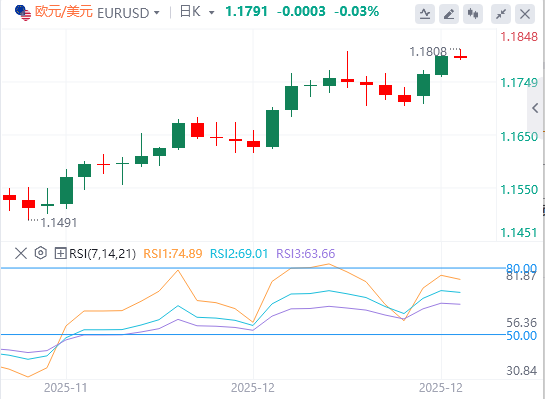Click the RSI plus box icon
Image resolution: width=545 pixels, height=399 pixels.
coord(60,253)
